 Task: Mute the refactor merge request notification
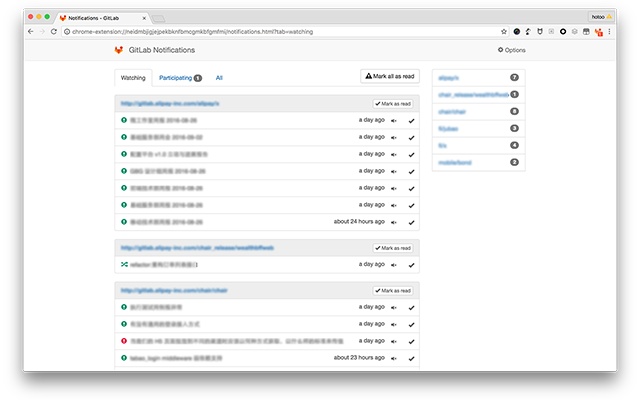[393, 265]
